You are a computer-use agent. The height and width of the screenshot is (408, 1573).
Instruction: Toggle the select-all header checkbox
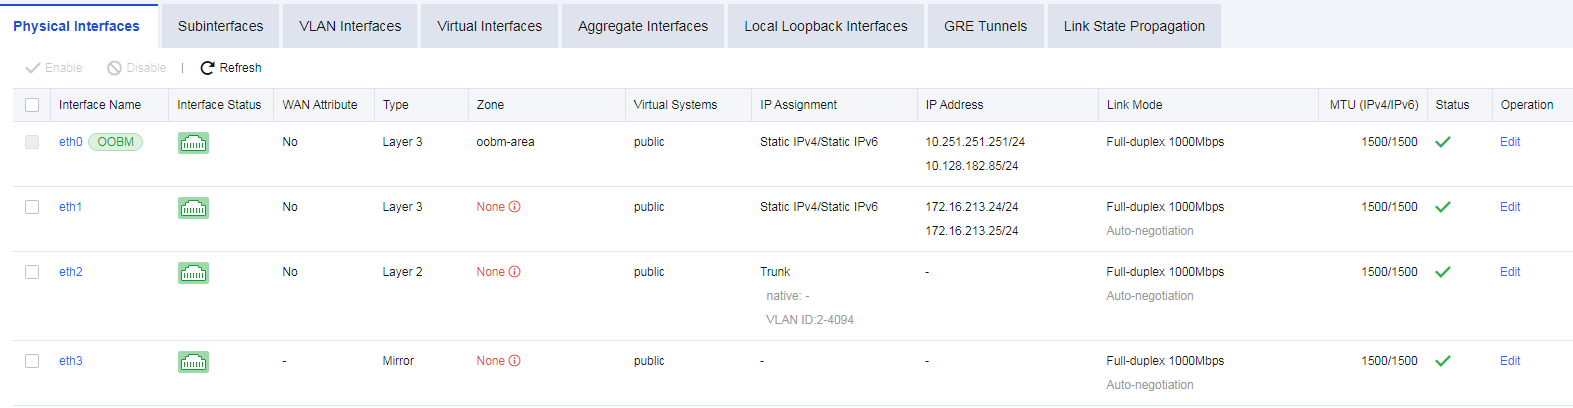(x=32, y=105)
